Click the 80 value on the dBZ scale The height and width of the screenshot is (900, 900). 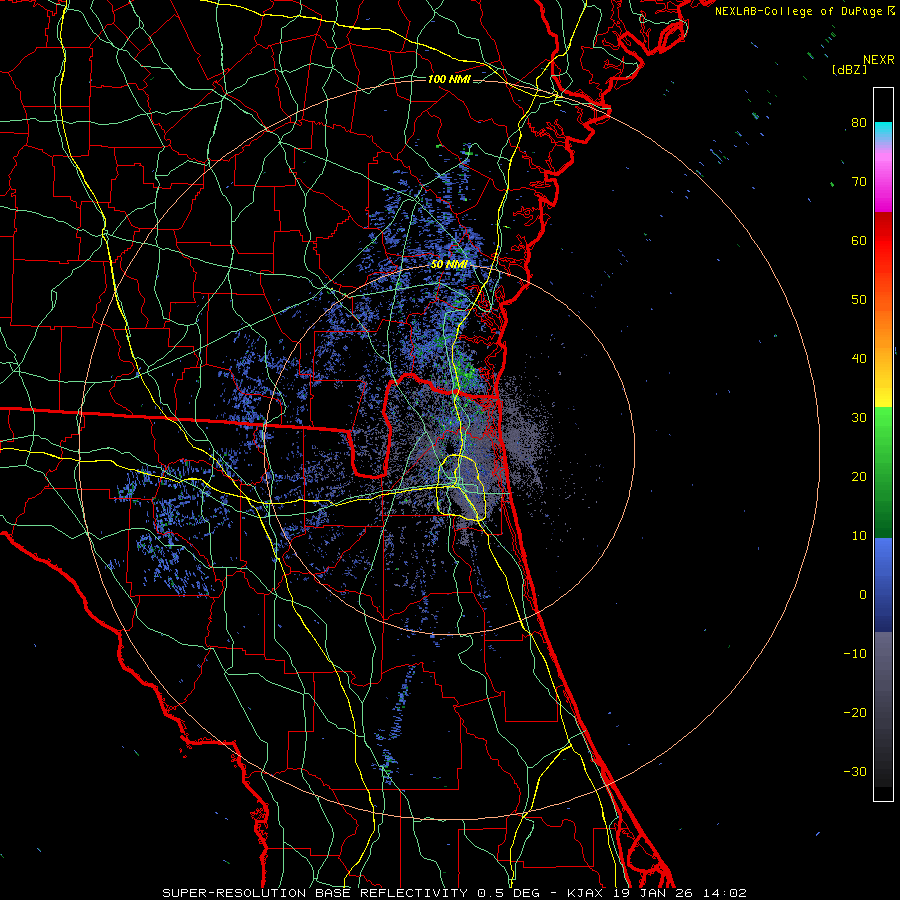859,123
